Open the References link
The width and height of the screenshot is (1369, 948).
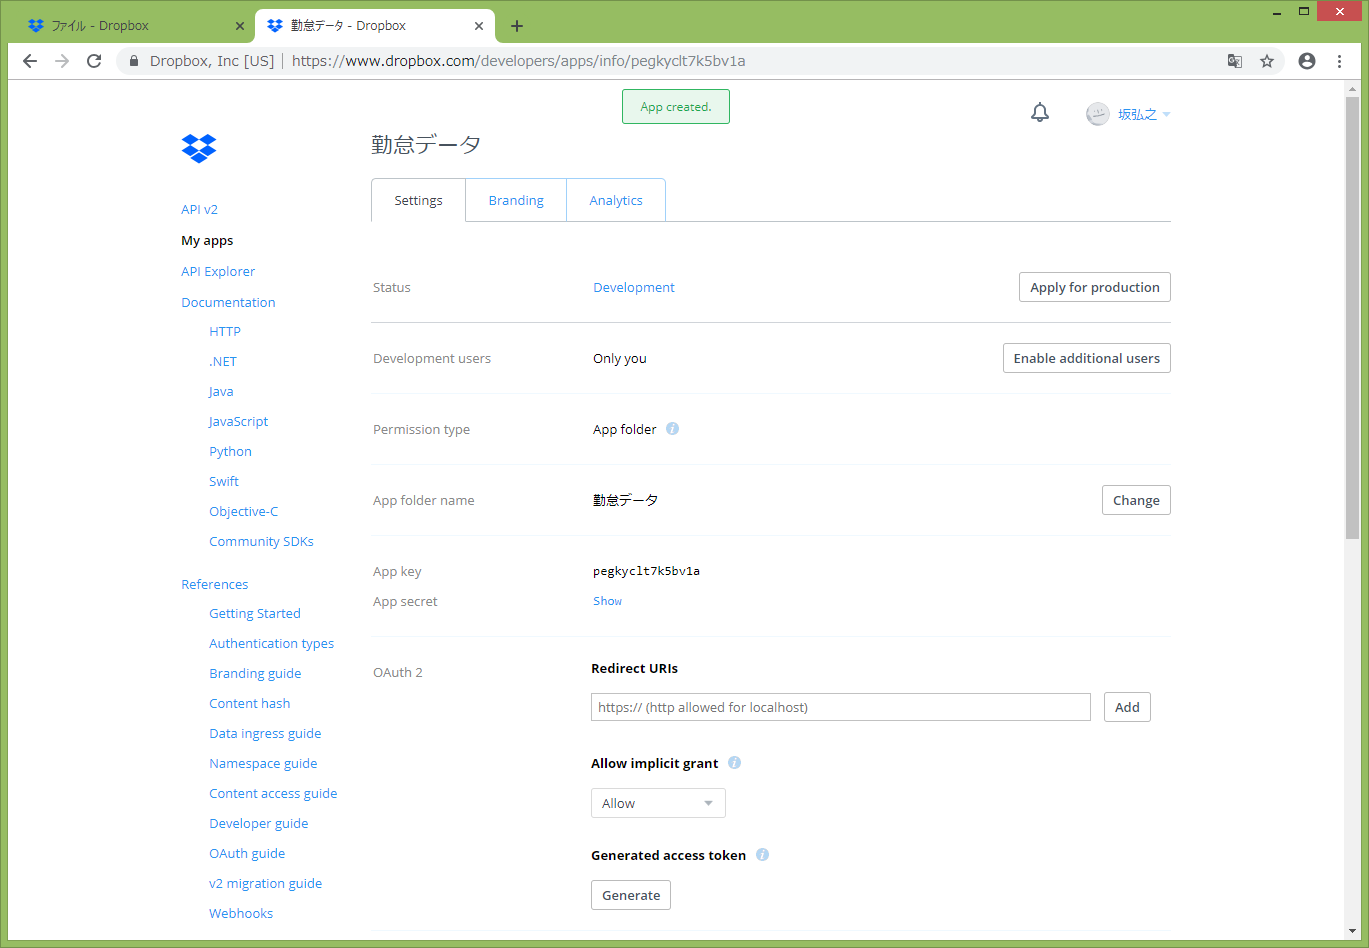pos(214,584)
